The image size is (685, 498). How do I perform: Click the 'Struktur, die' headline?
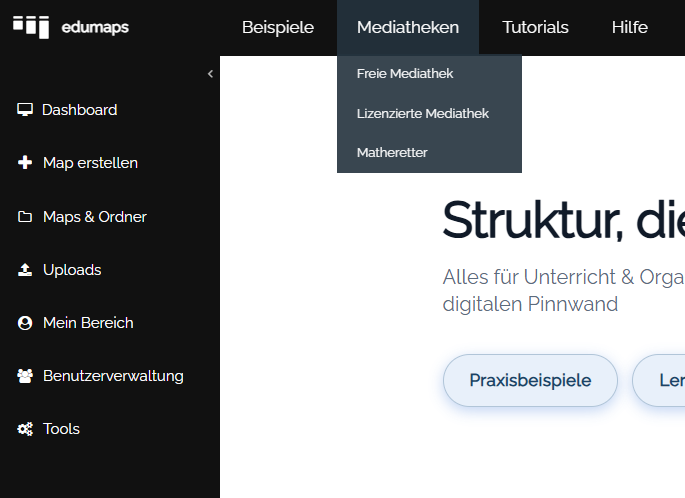point(564,221)
